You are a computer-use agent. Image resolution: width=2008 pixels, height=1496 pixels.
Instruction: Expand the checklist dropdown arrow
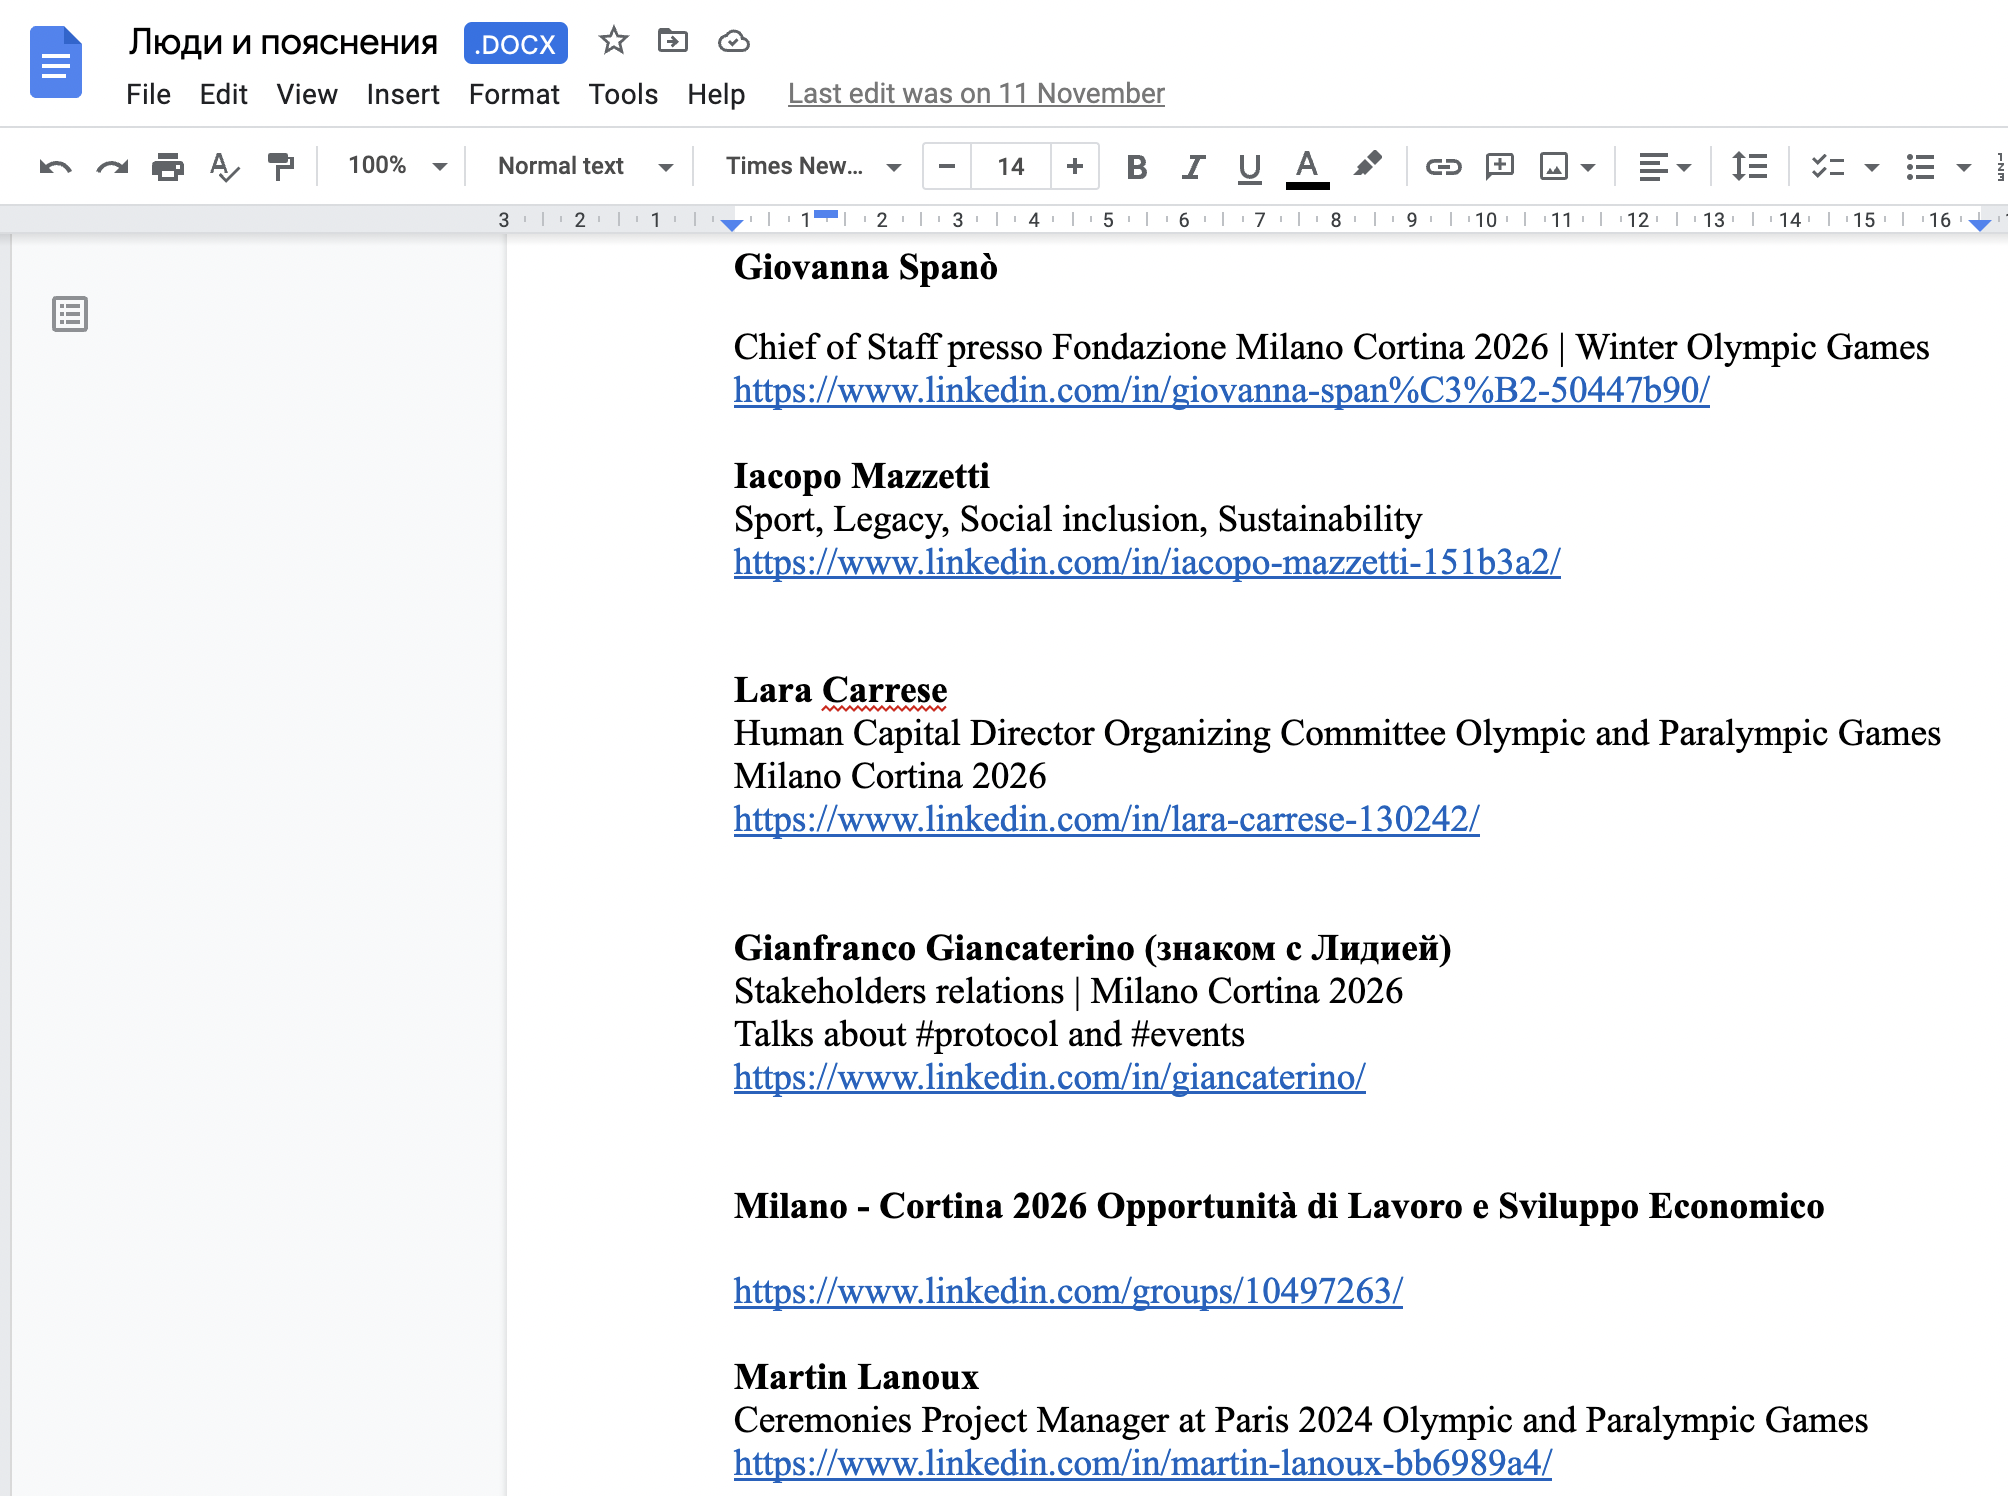1871,167
